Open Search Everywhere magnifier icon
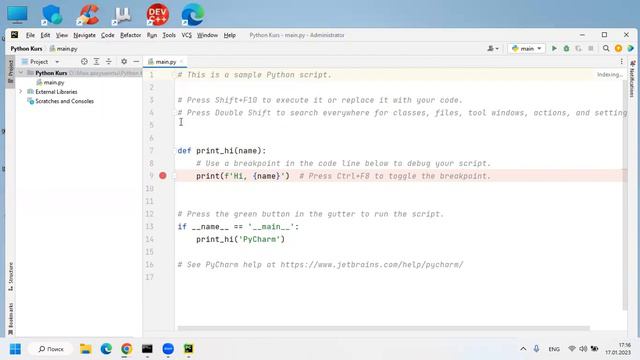 pos(606,48)
